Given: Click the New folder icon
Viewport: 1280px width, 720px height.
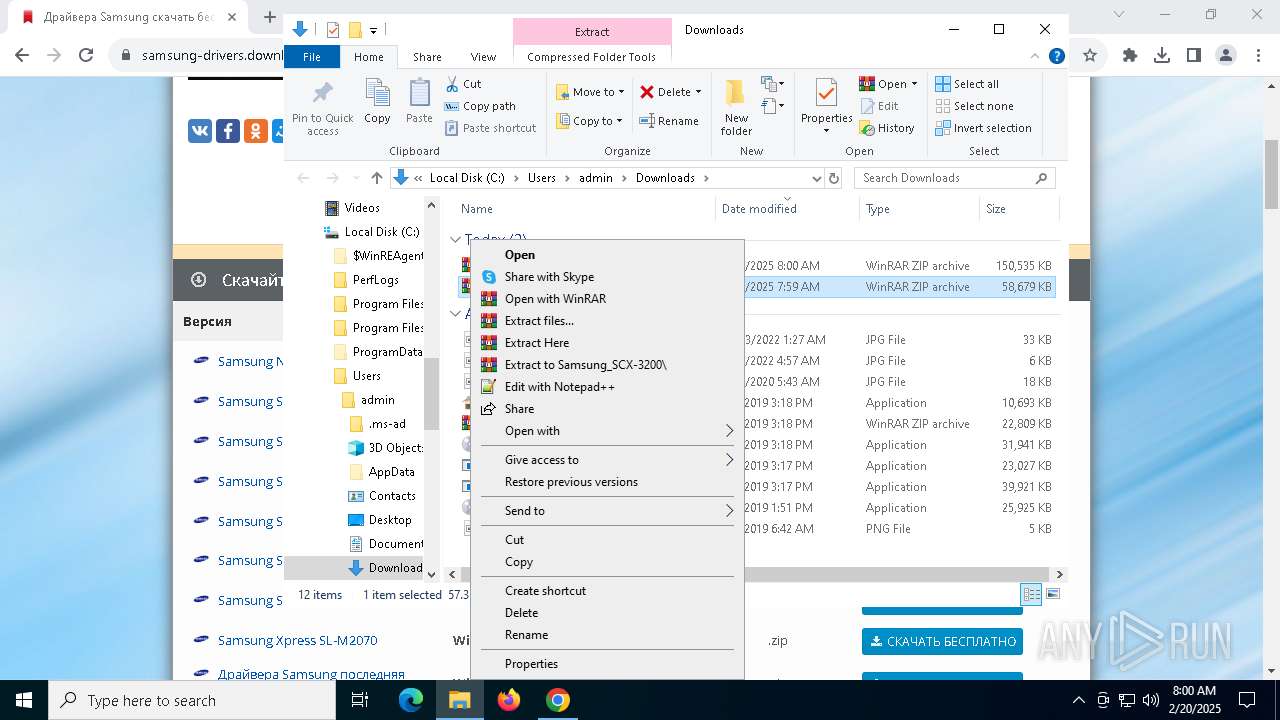Looking at the screenshot, I should tap(736, 93).
